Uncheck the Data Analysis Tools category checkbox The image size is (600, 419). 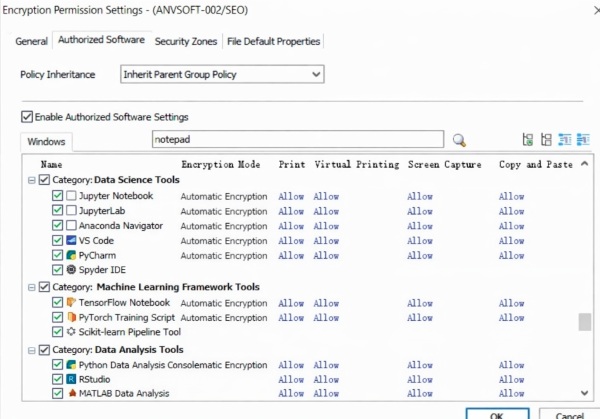(44, 350)
